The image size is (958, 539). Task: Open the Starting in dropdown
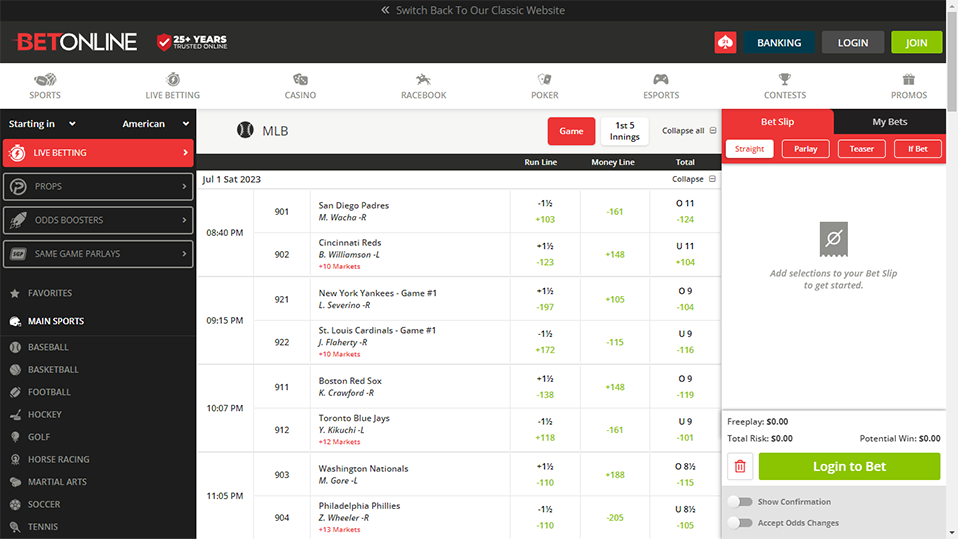tap(44, 124)
